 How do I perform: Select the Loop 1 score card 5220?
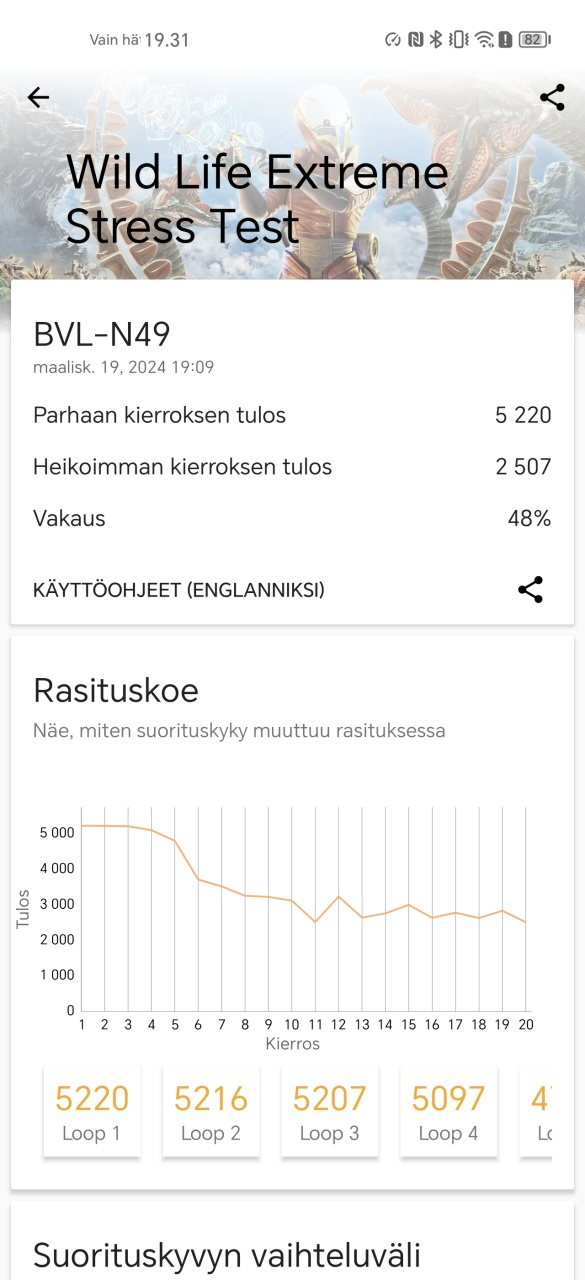[x=92, y=1112]
